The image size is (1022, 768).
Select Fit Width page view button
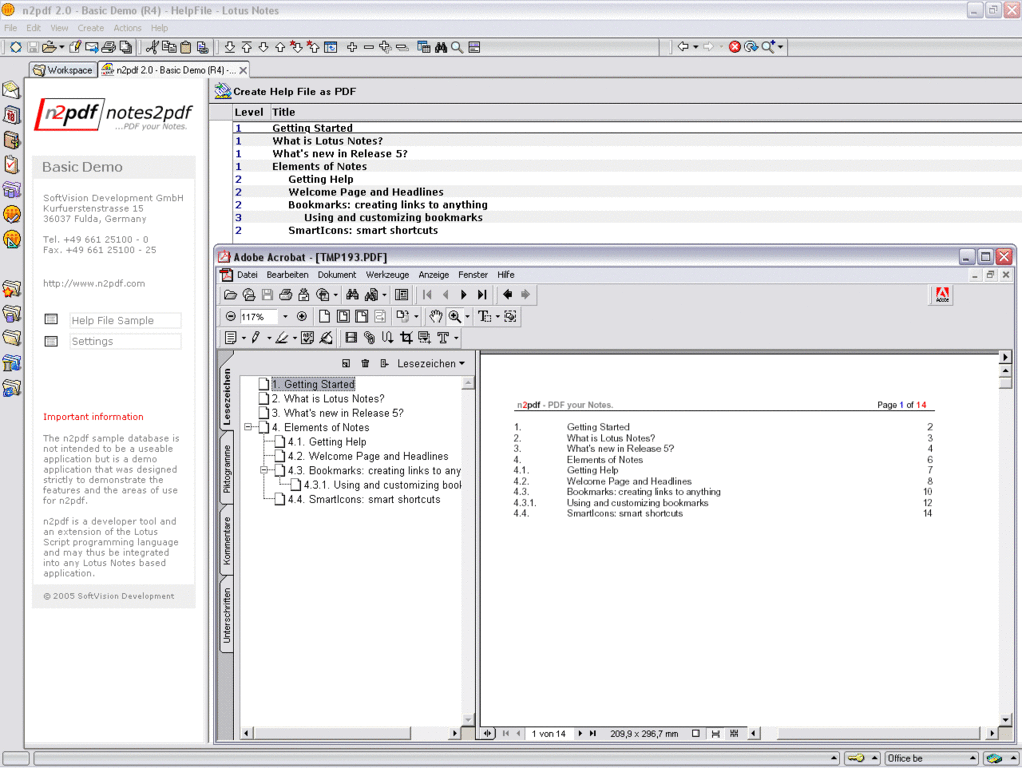362,317
